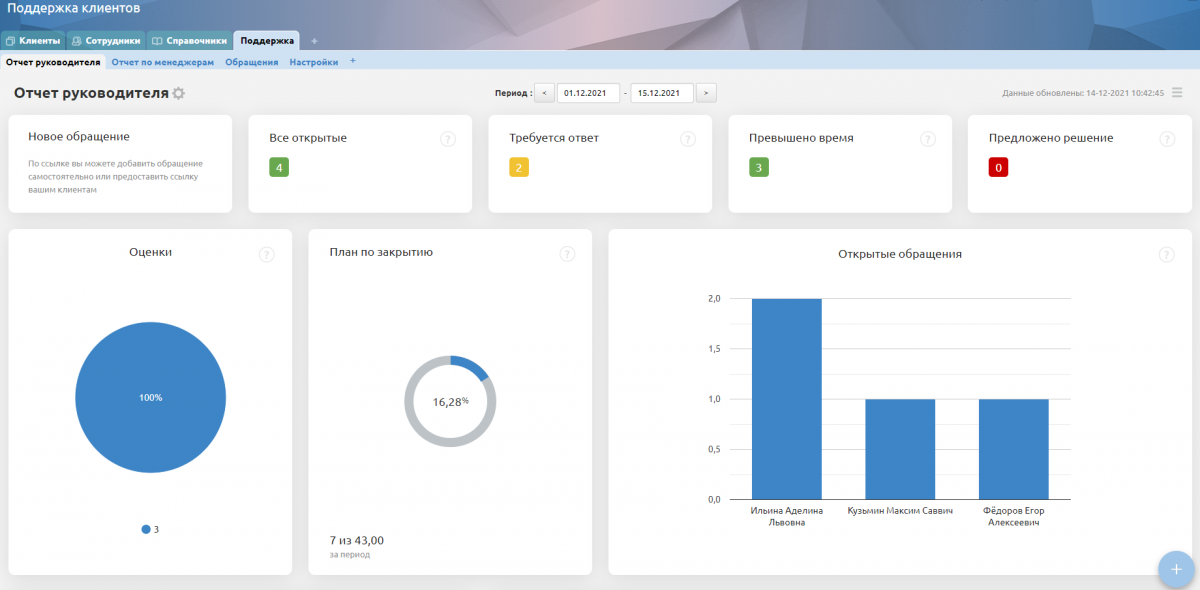Click help icon on Превышено время card
The height and width of the screenshot is (590, 1200).
pyautogui.click(x=928, y=139)
